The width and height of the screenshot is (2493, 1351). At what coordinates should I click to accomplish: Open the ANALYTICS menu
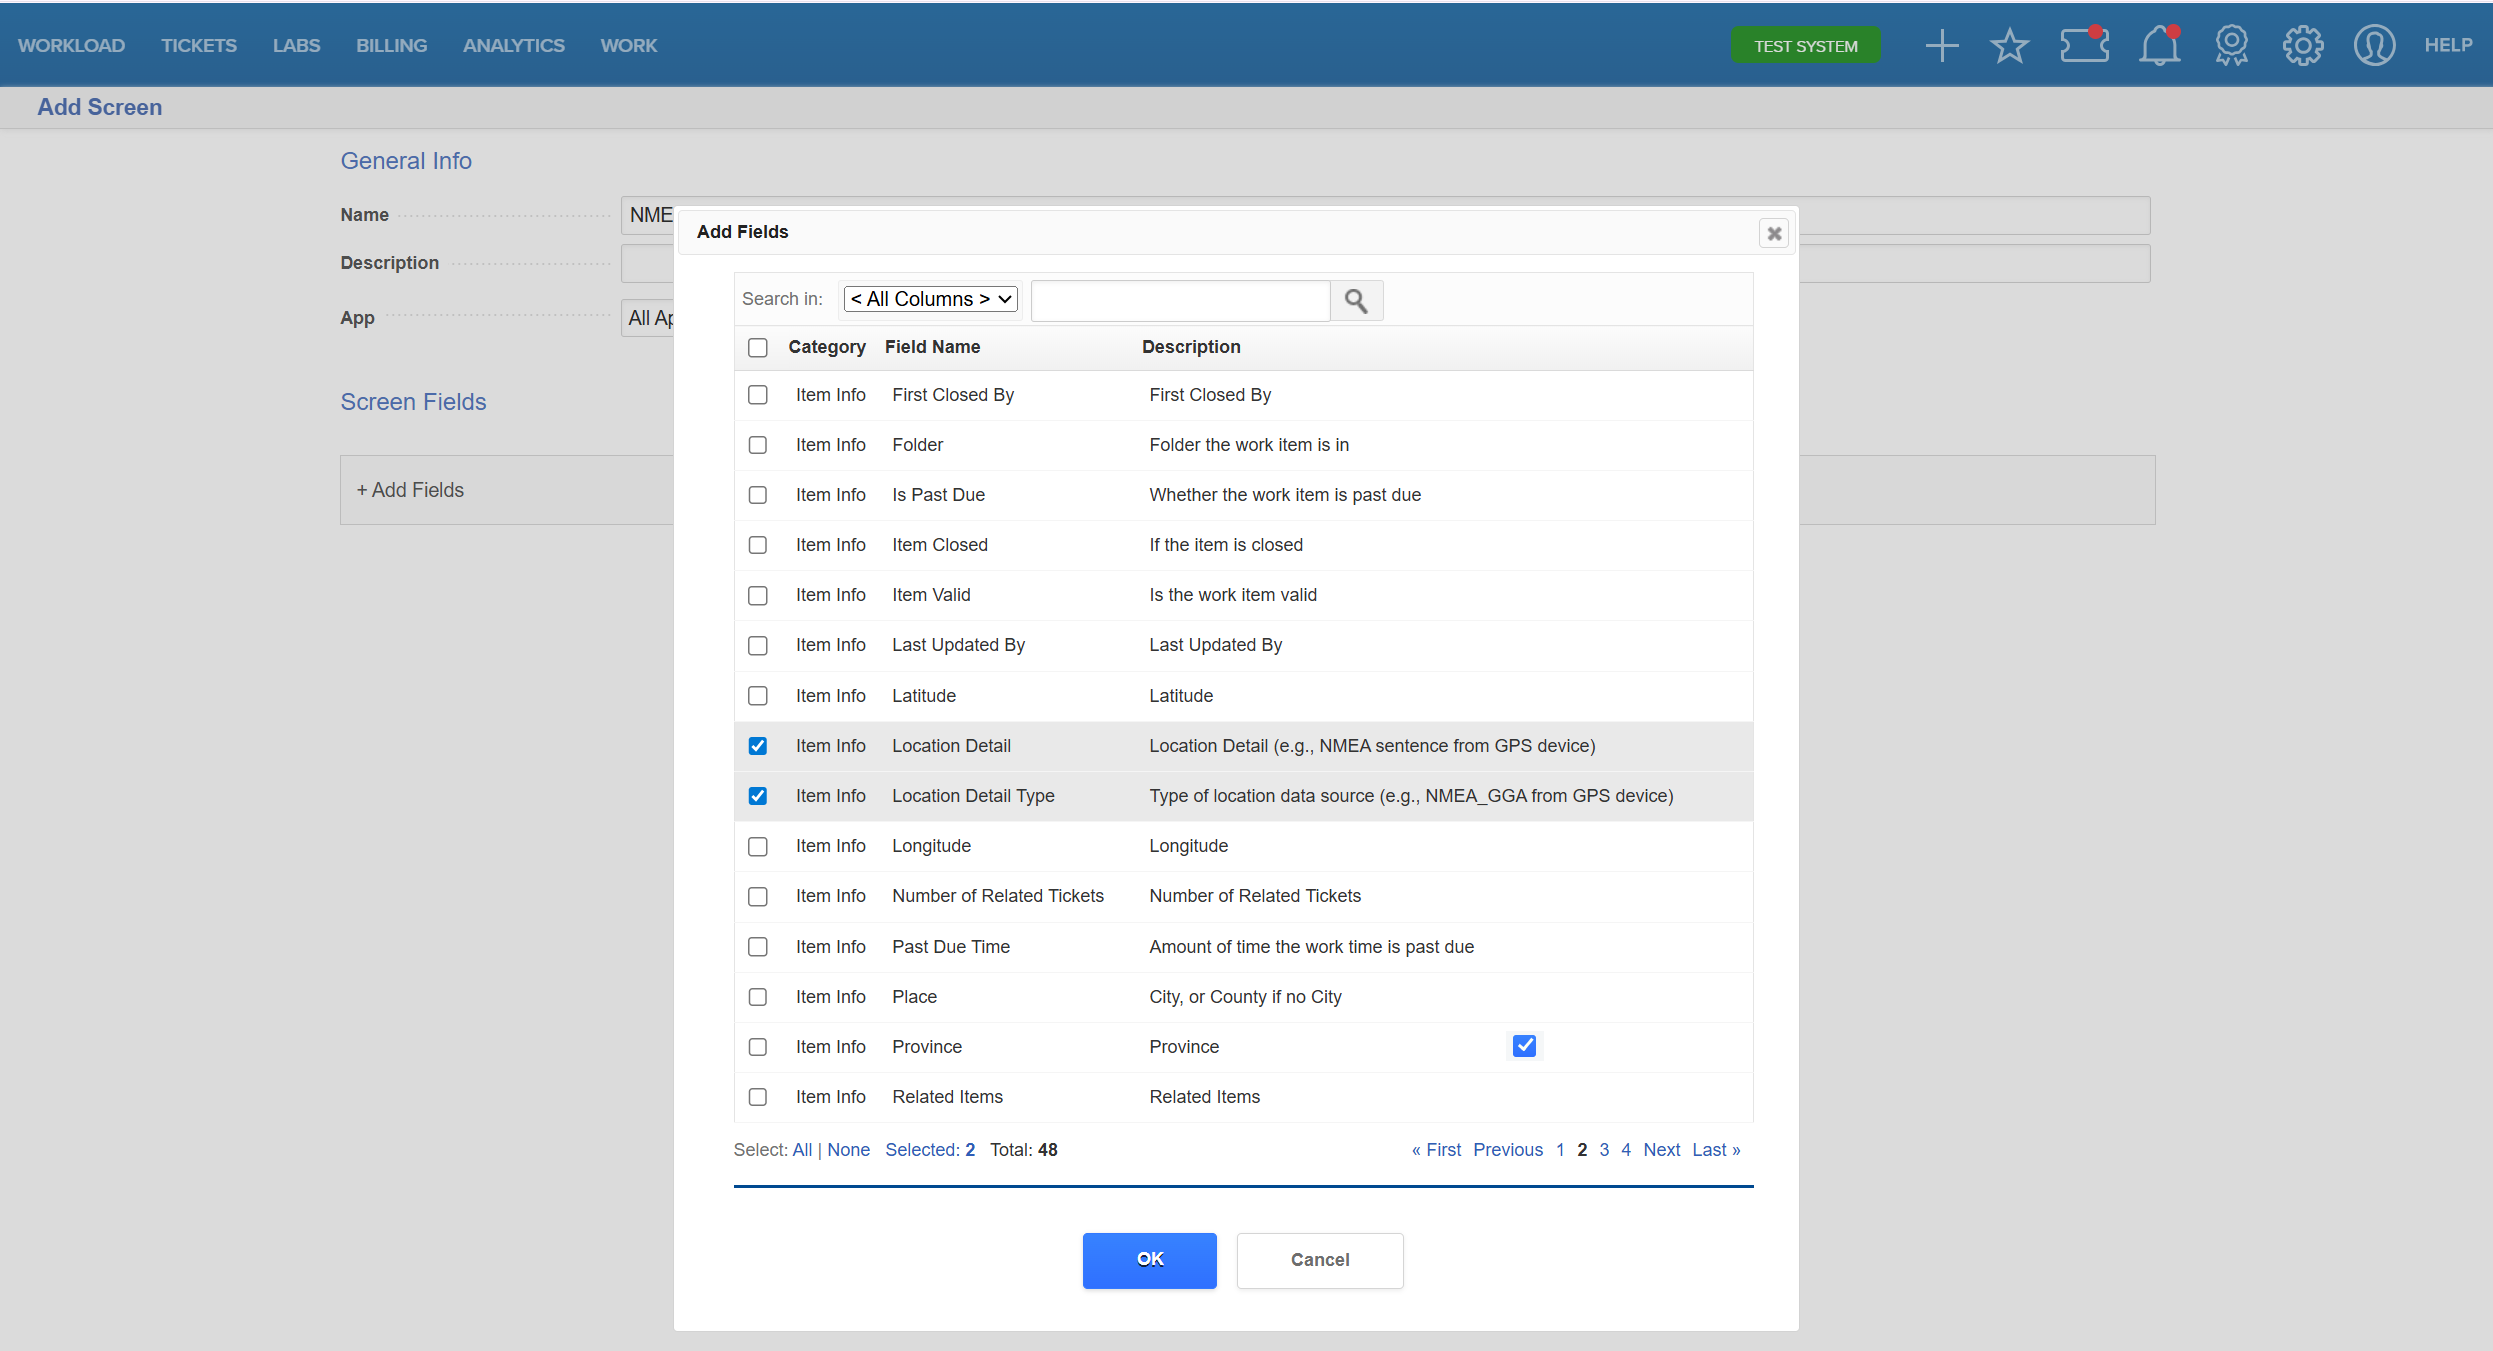pyautogui.click(x=513, y=46)
